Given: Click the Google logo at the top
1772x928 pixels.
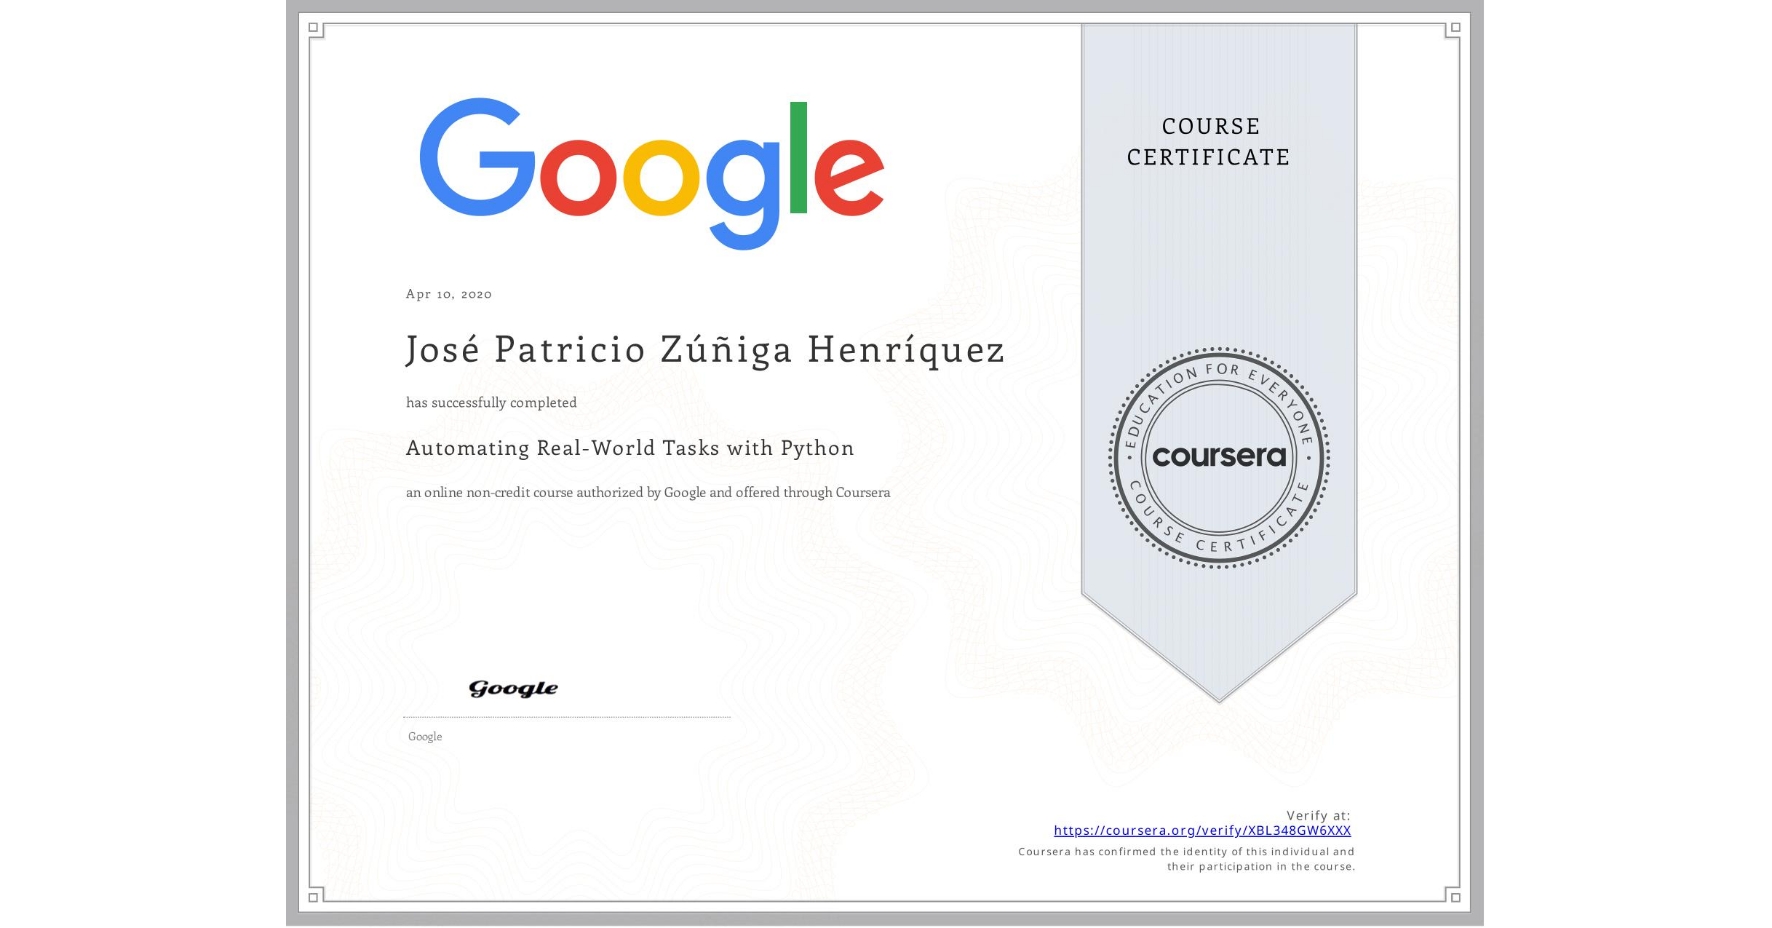Looking at the screenshot, I should coord(650,170).
